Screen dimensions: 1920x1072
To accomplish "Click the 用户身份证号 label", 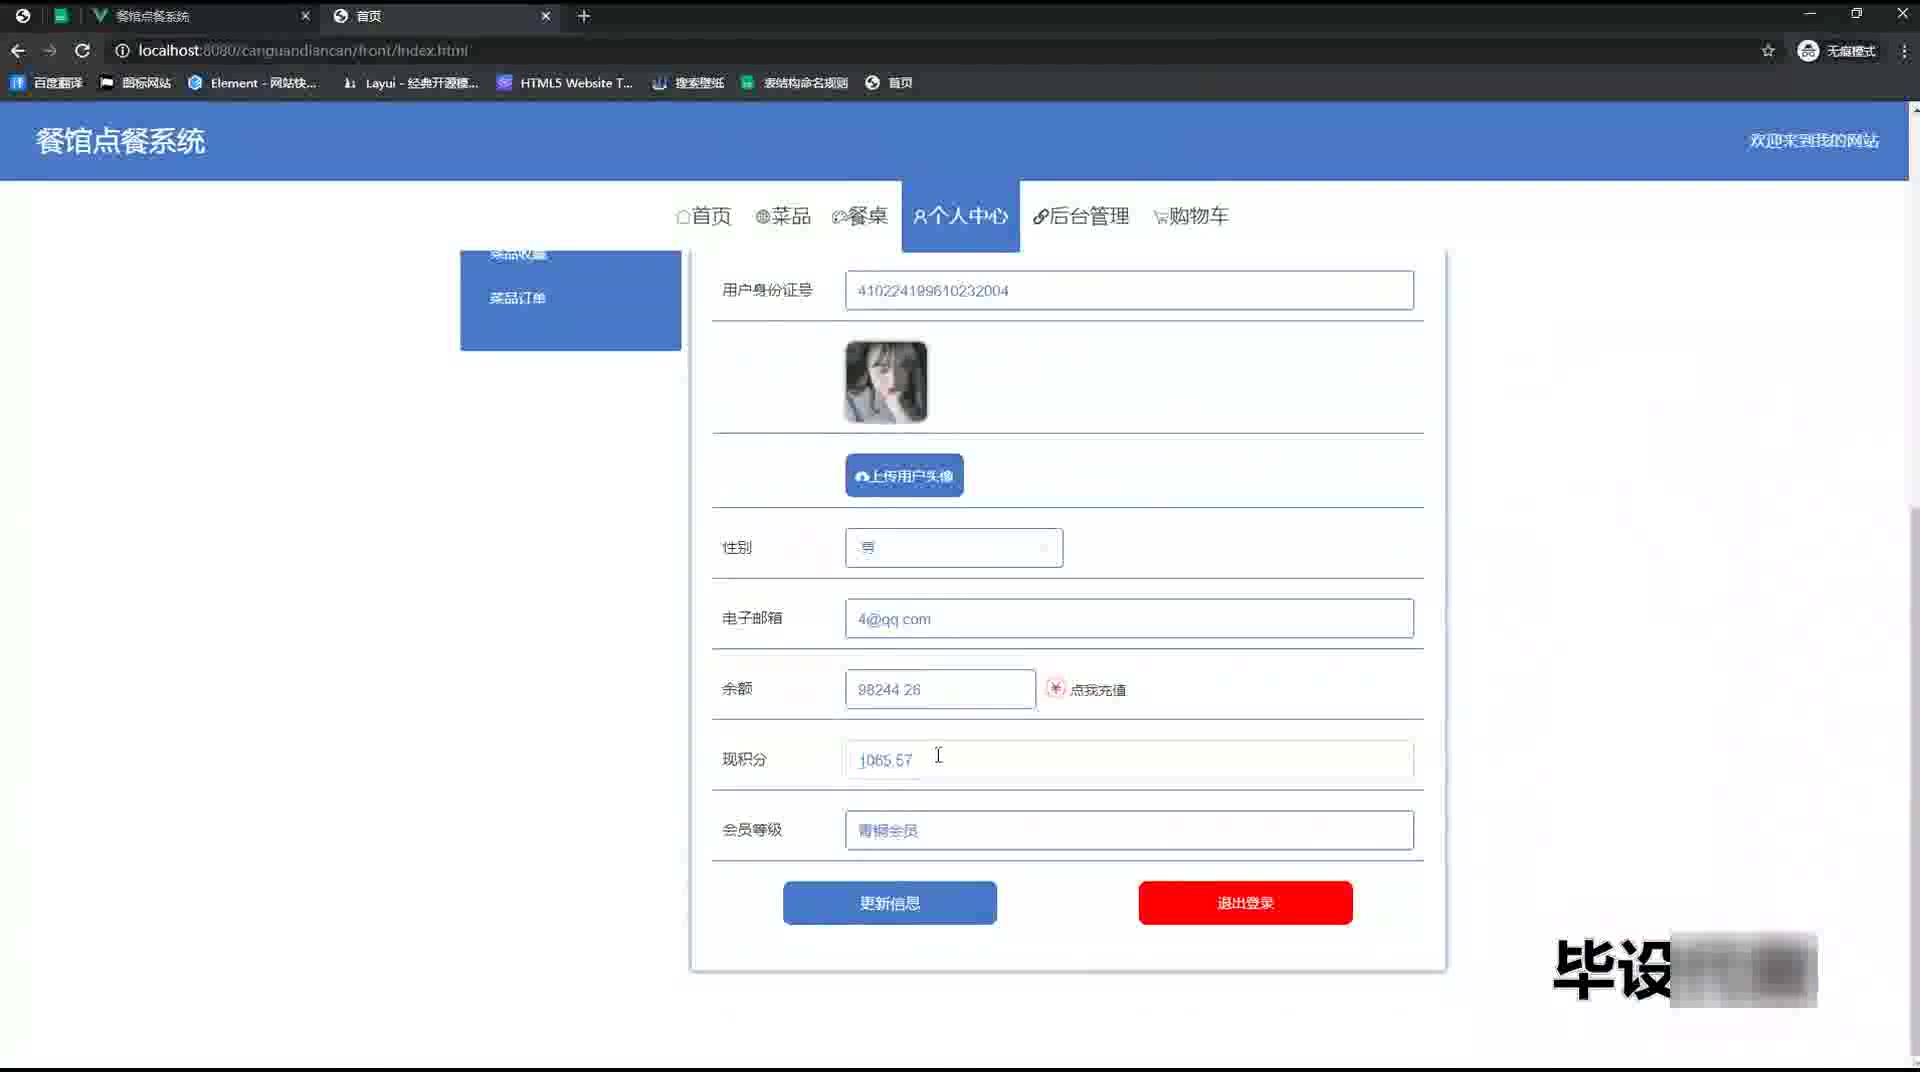I will [x=768, y=290].
